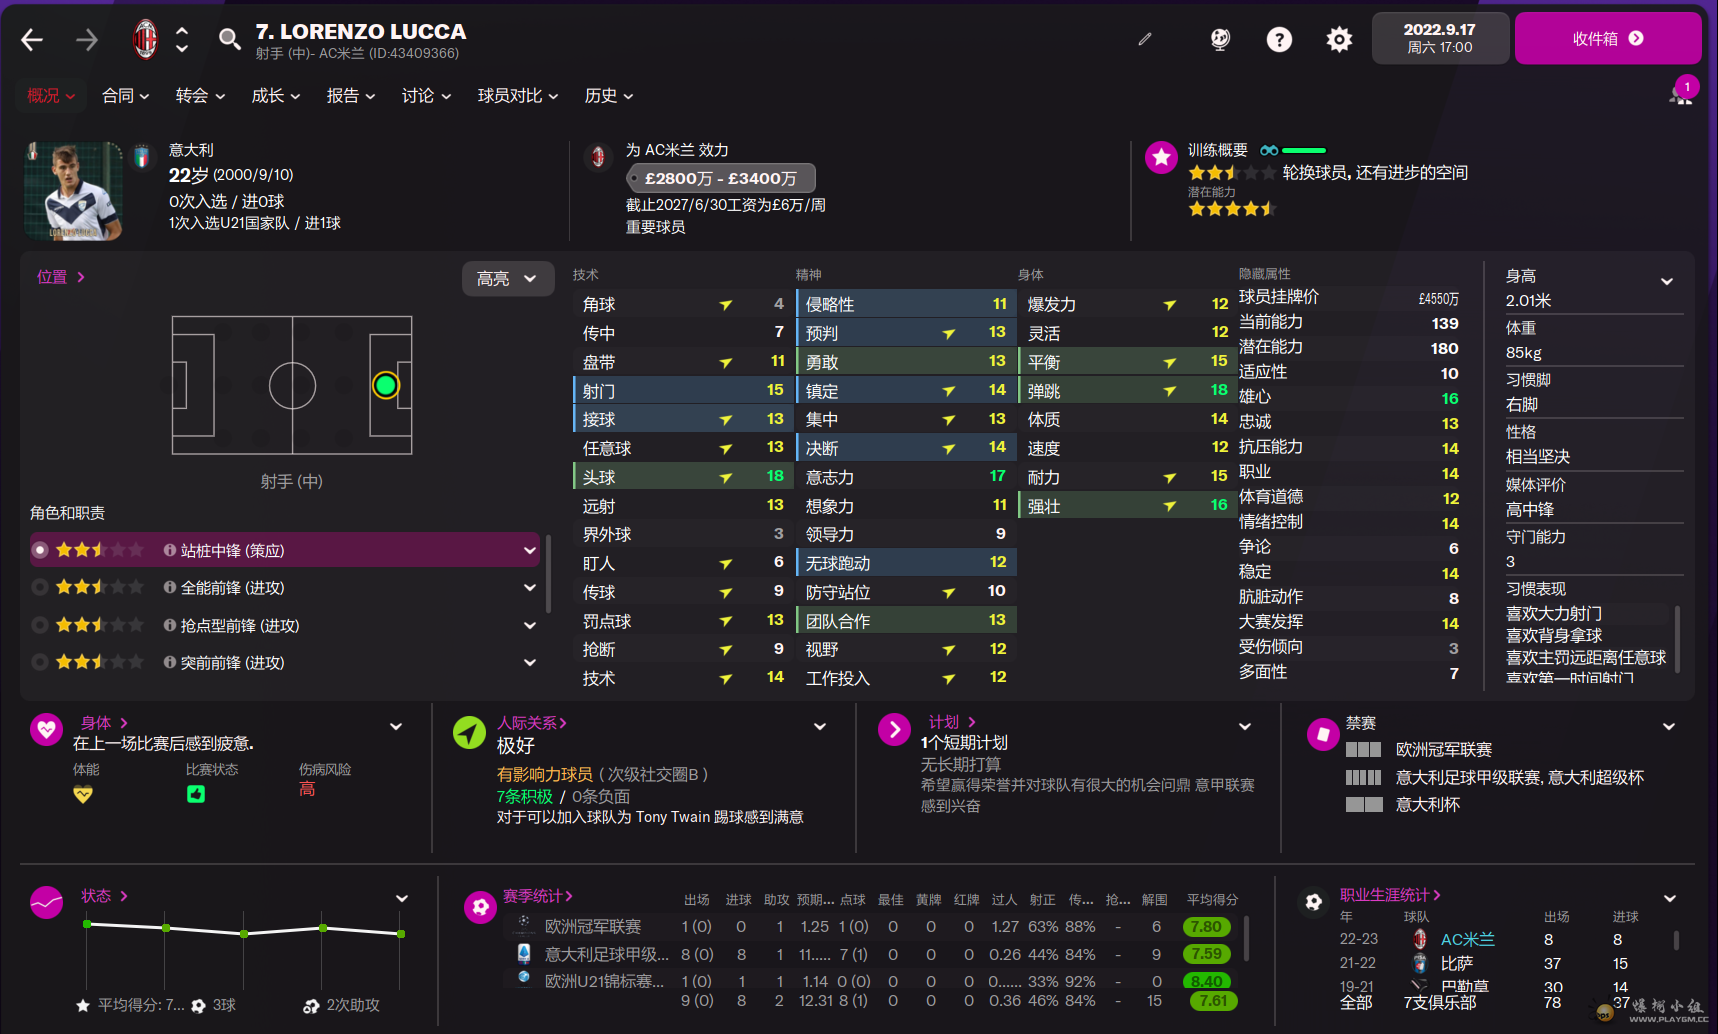Expand the 全能前锋 (进攻) role row
Viewport: 1718px width, 1034px height.
pyautogui.click(x=530, y=588)
